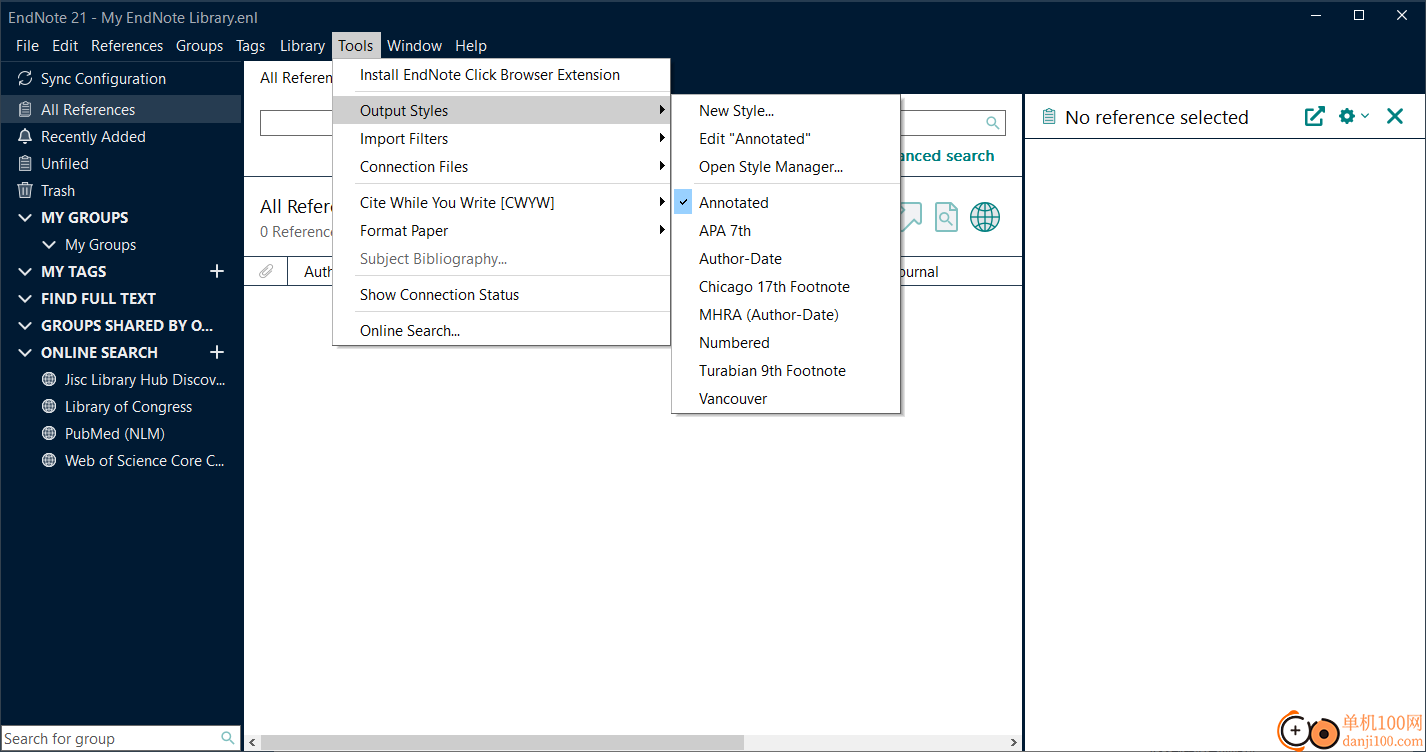This screenshot has width=1426, height=752.
Task: Open Cite While You Write submenu
Action: [501, 203]
